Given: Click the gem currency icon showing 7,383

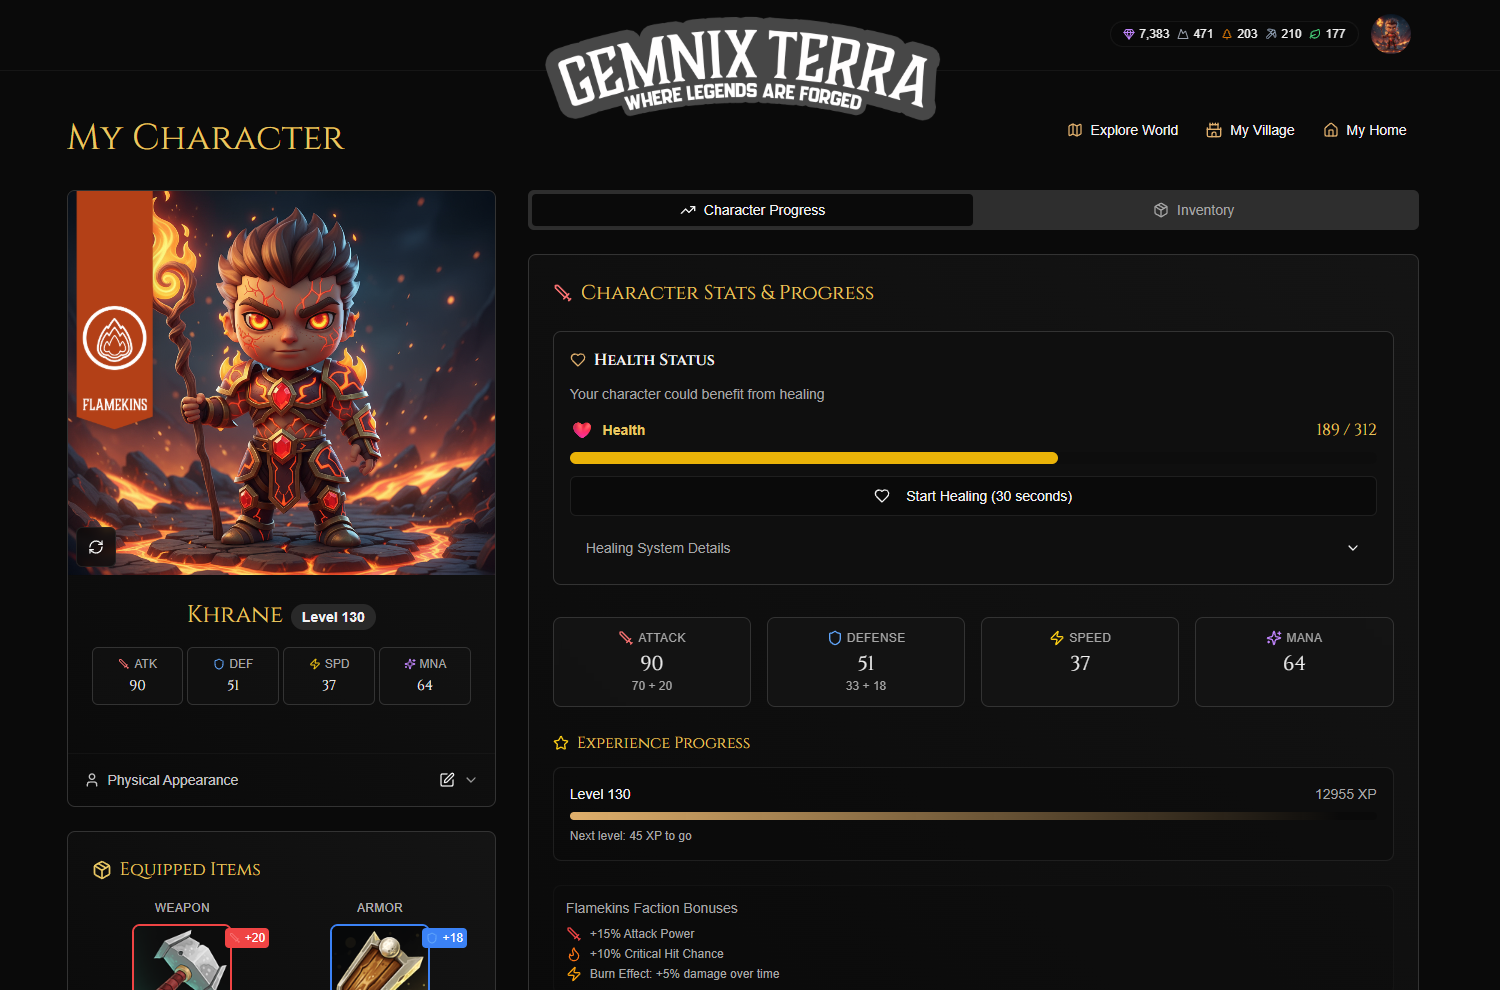Looking at the screenshot, I should click(x=1129, y=34).
